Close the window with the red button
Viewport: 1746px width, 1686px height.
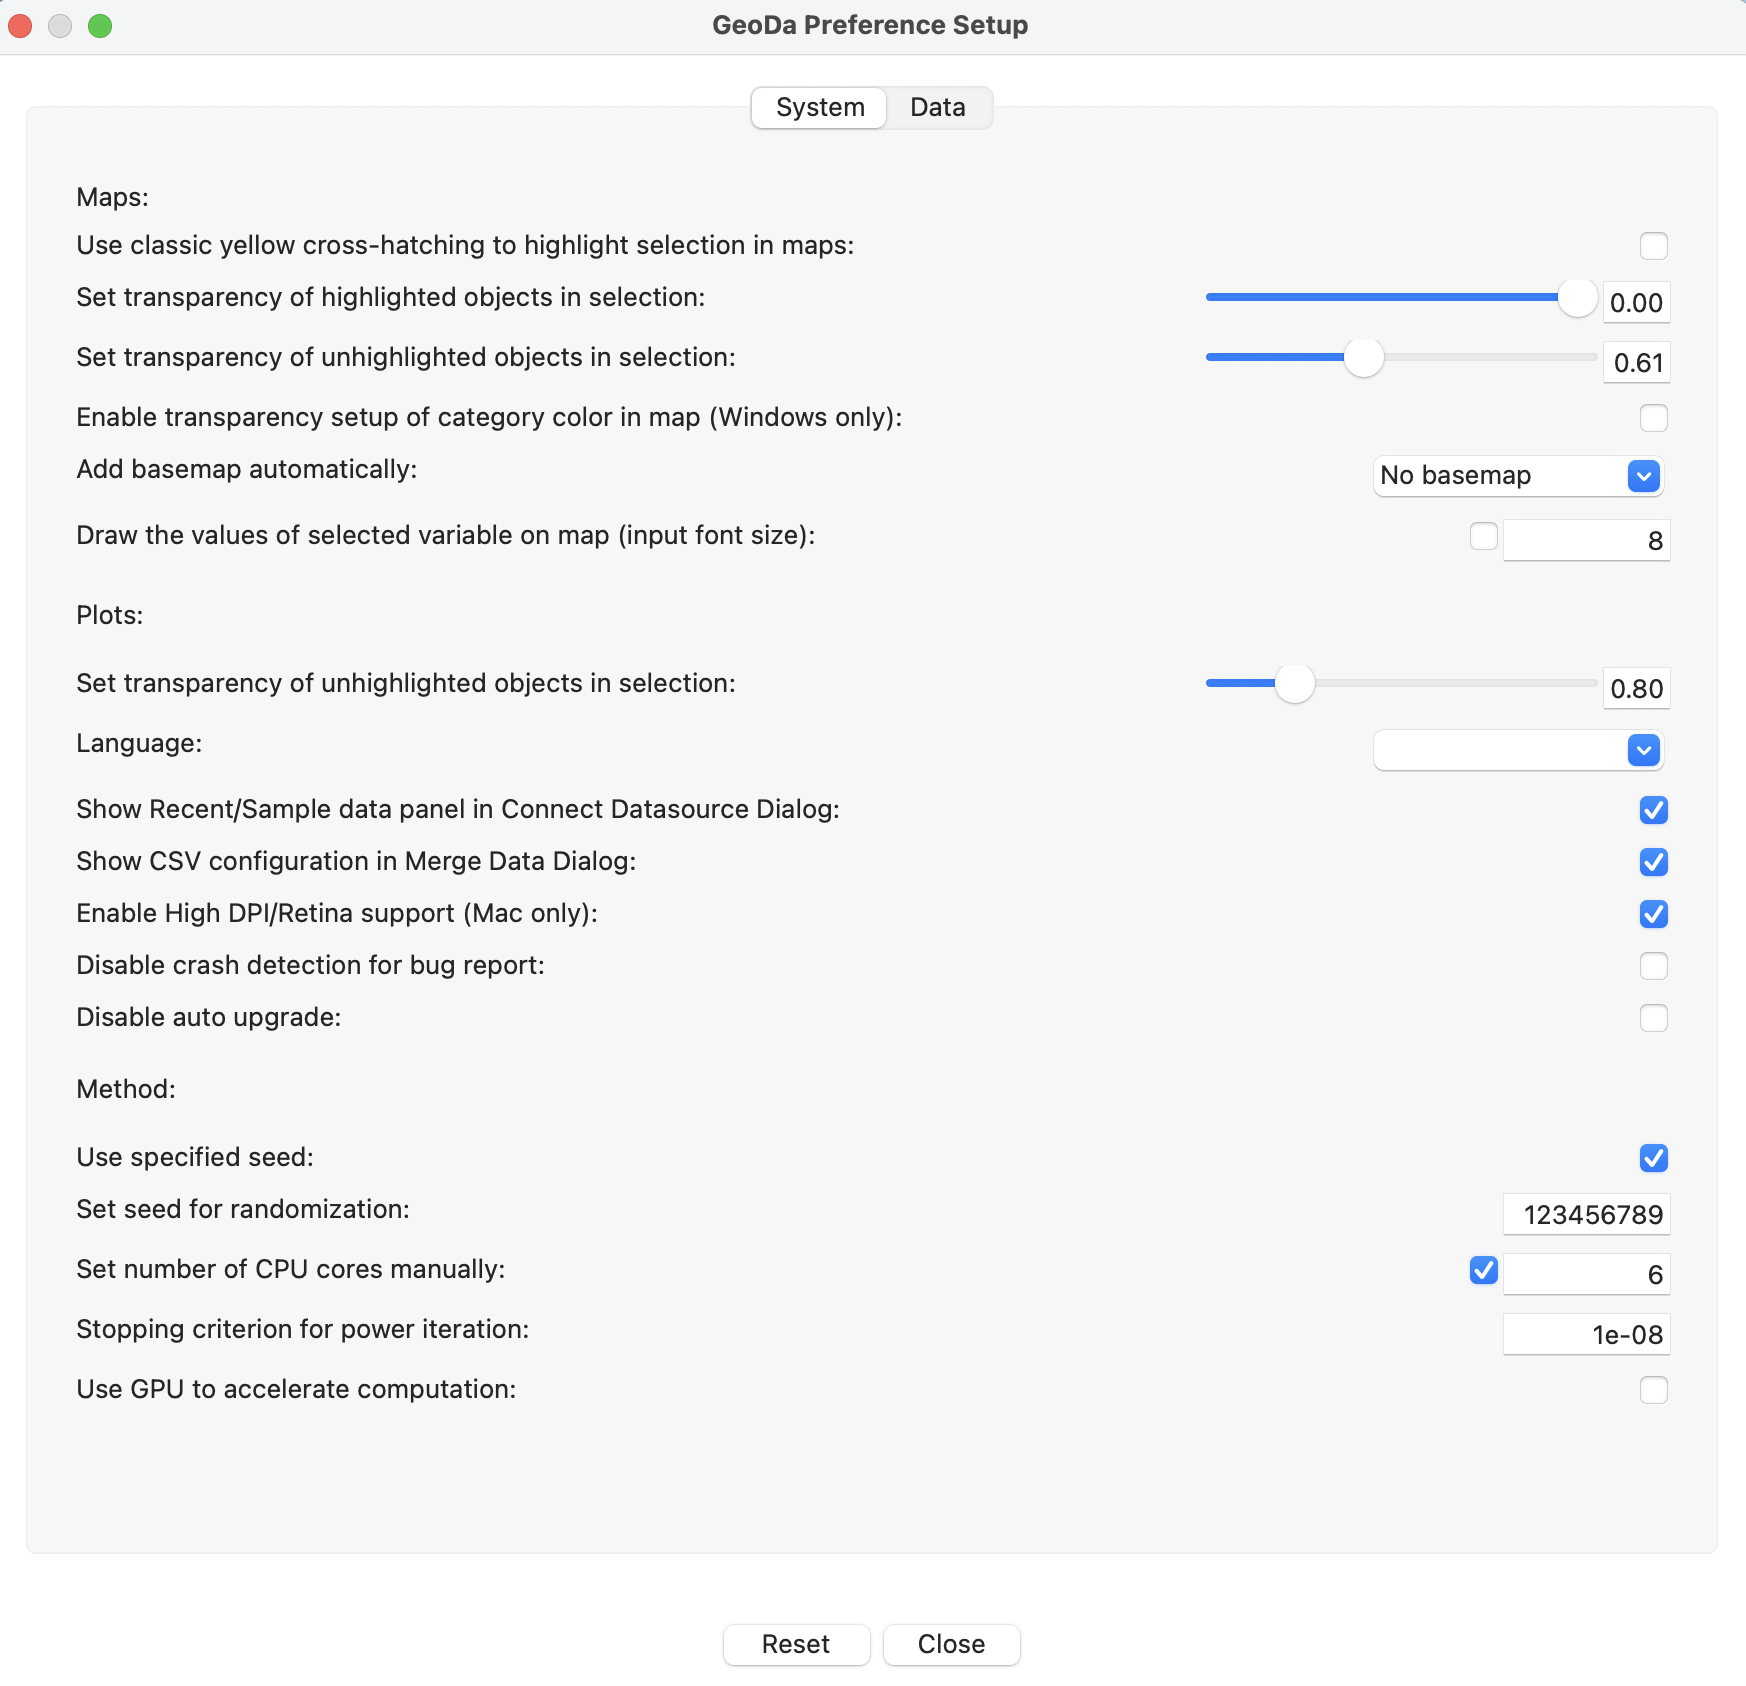(20, 26)
